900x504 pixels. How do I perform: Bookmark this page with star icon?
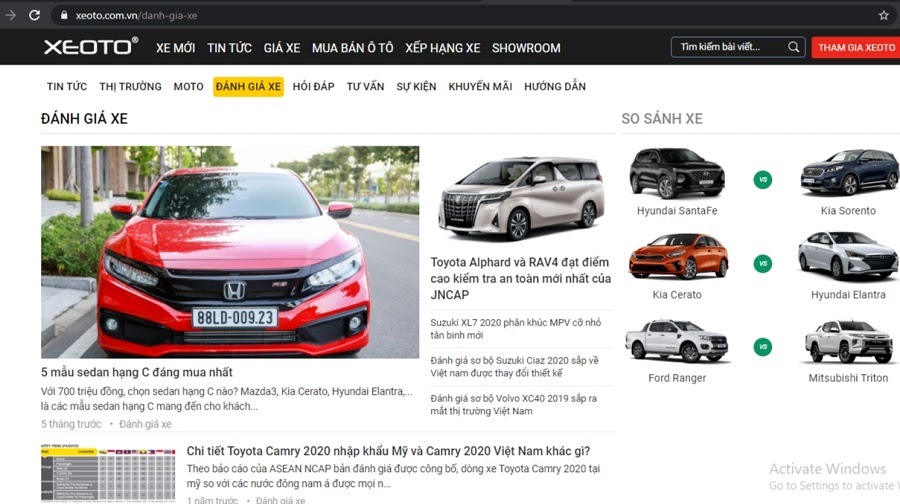[883, 15]
